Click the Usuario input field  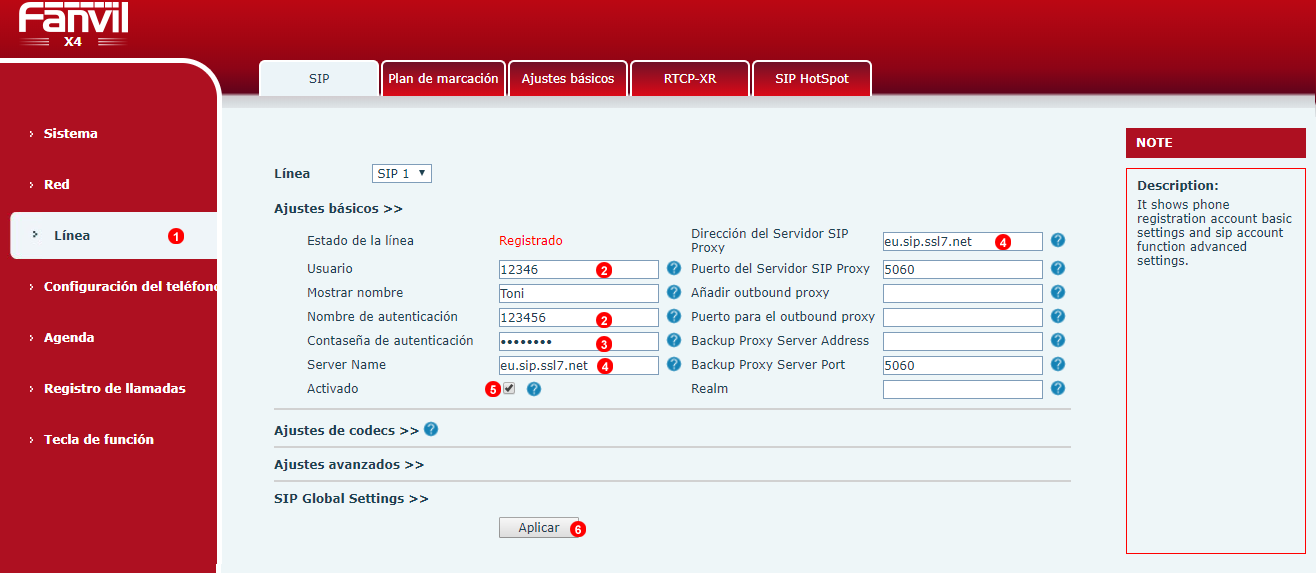click(x=579, y=269)
